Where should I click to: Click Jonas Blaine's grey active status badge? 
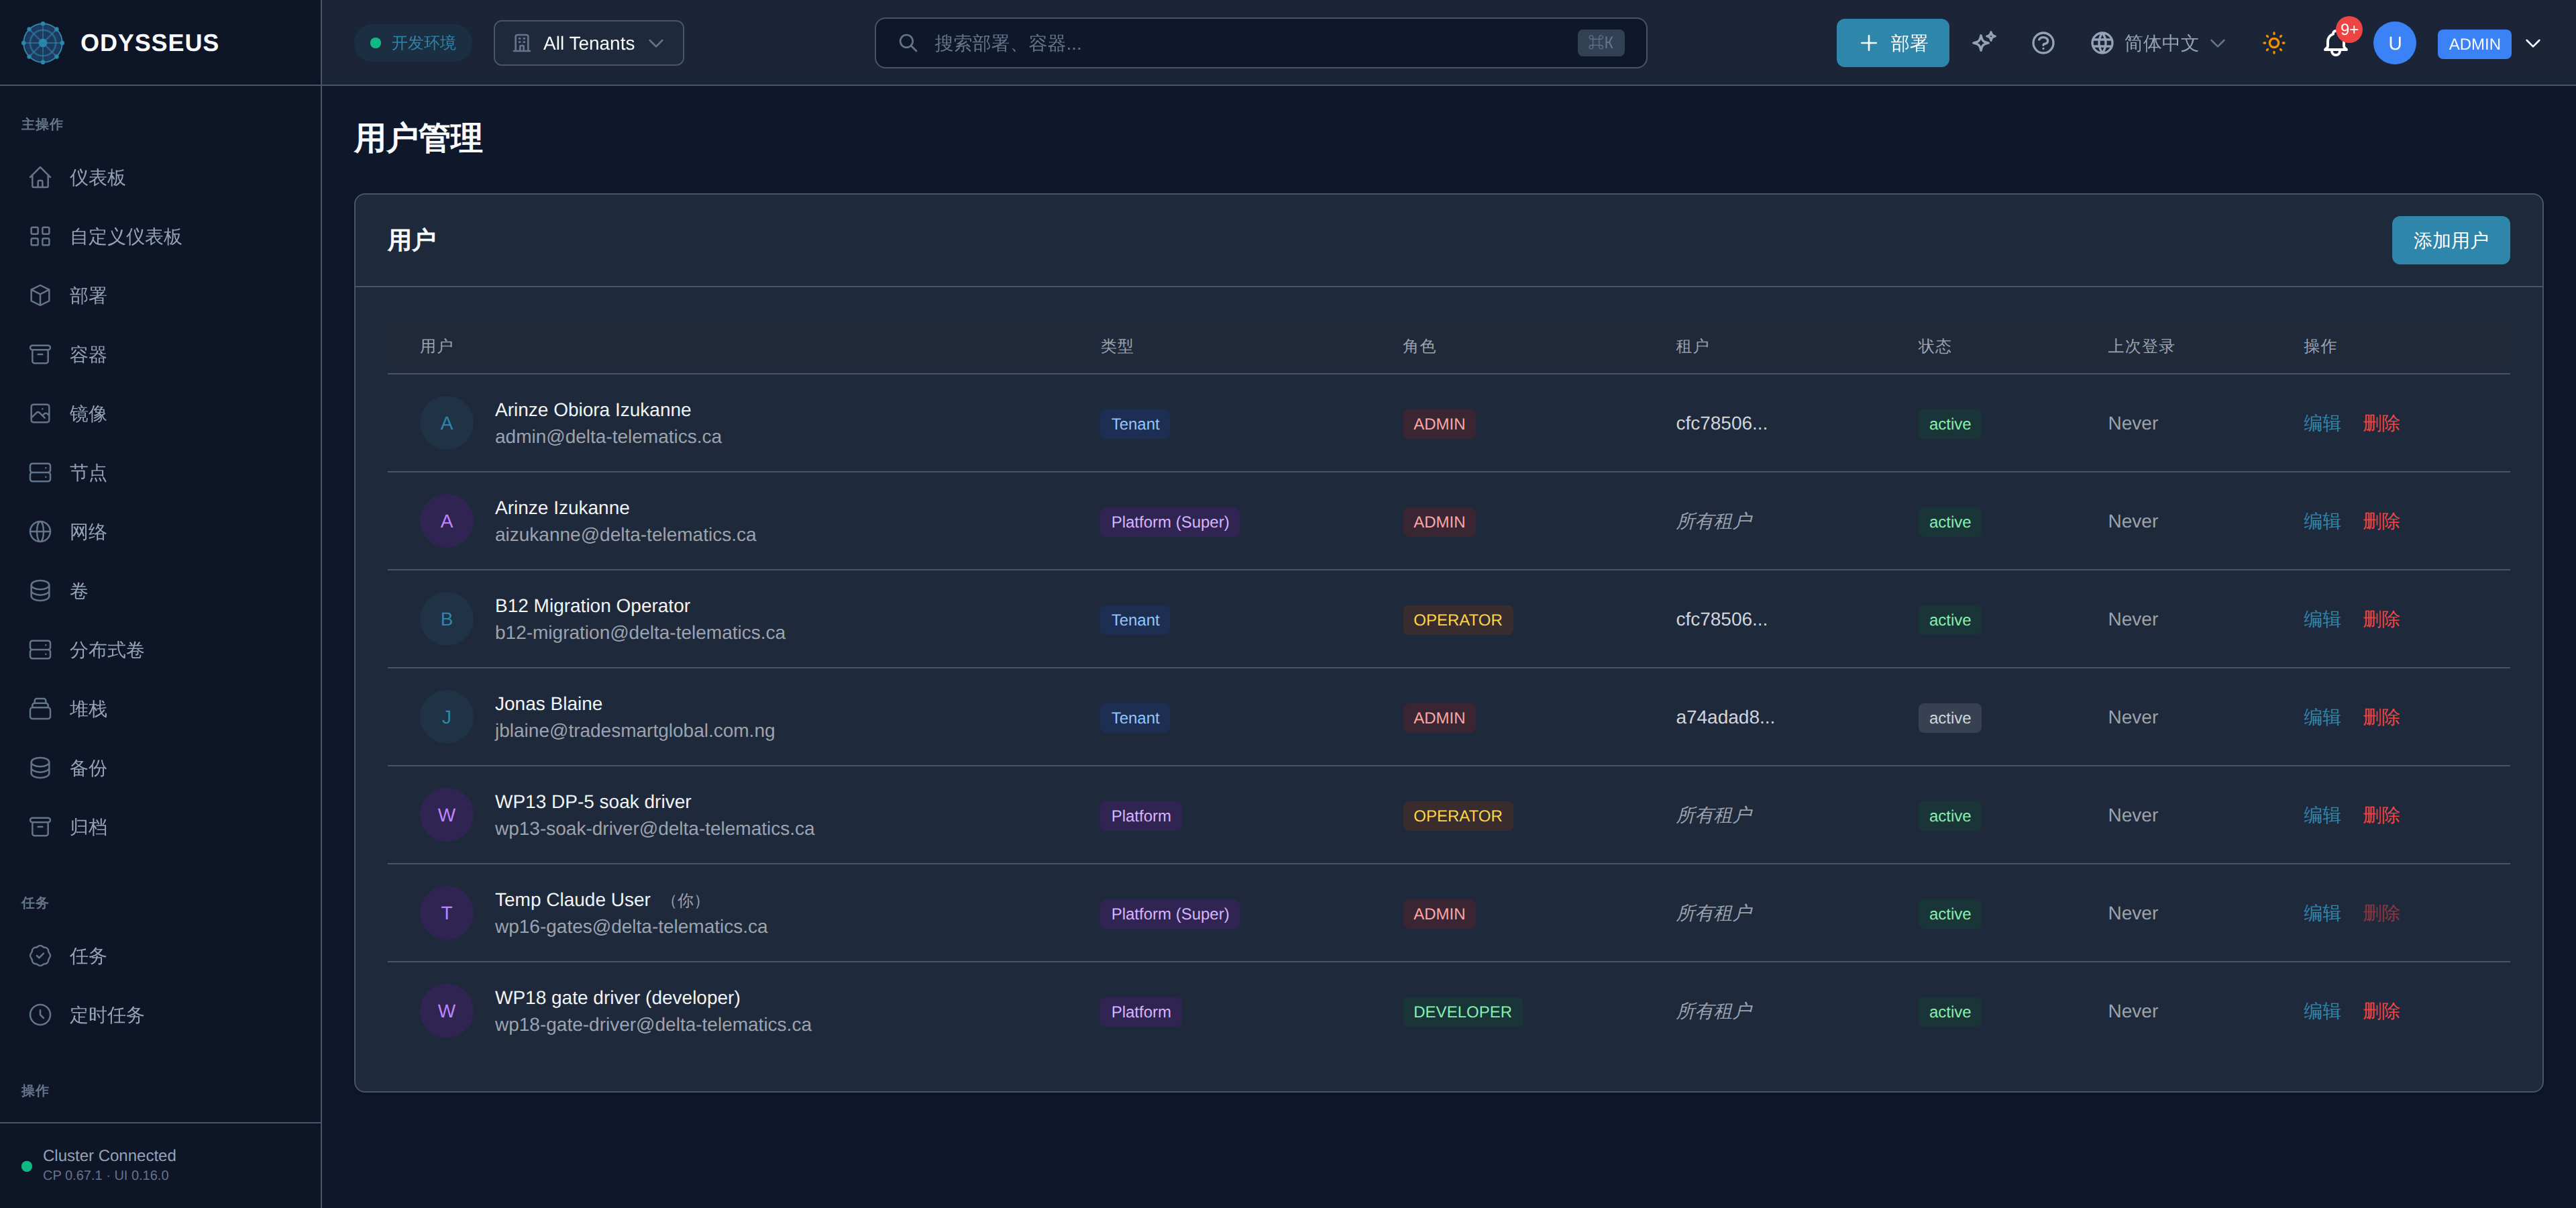click(x=1949, y=718)
